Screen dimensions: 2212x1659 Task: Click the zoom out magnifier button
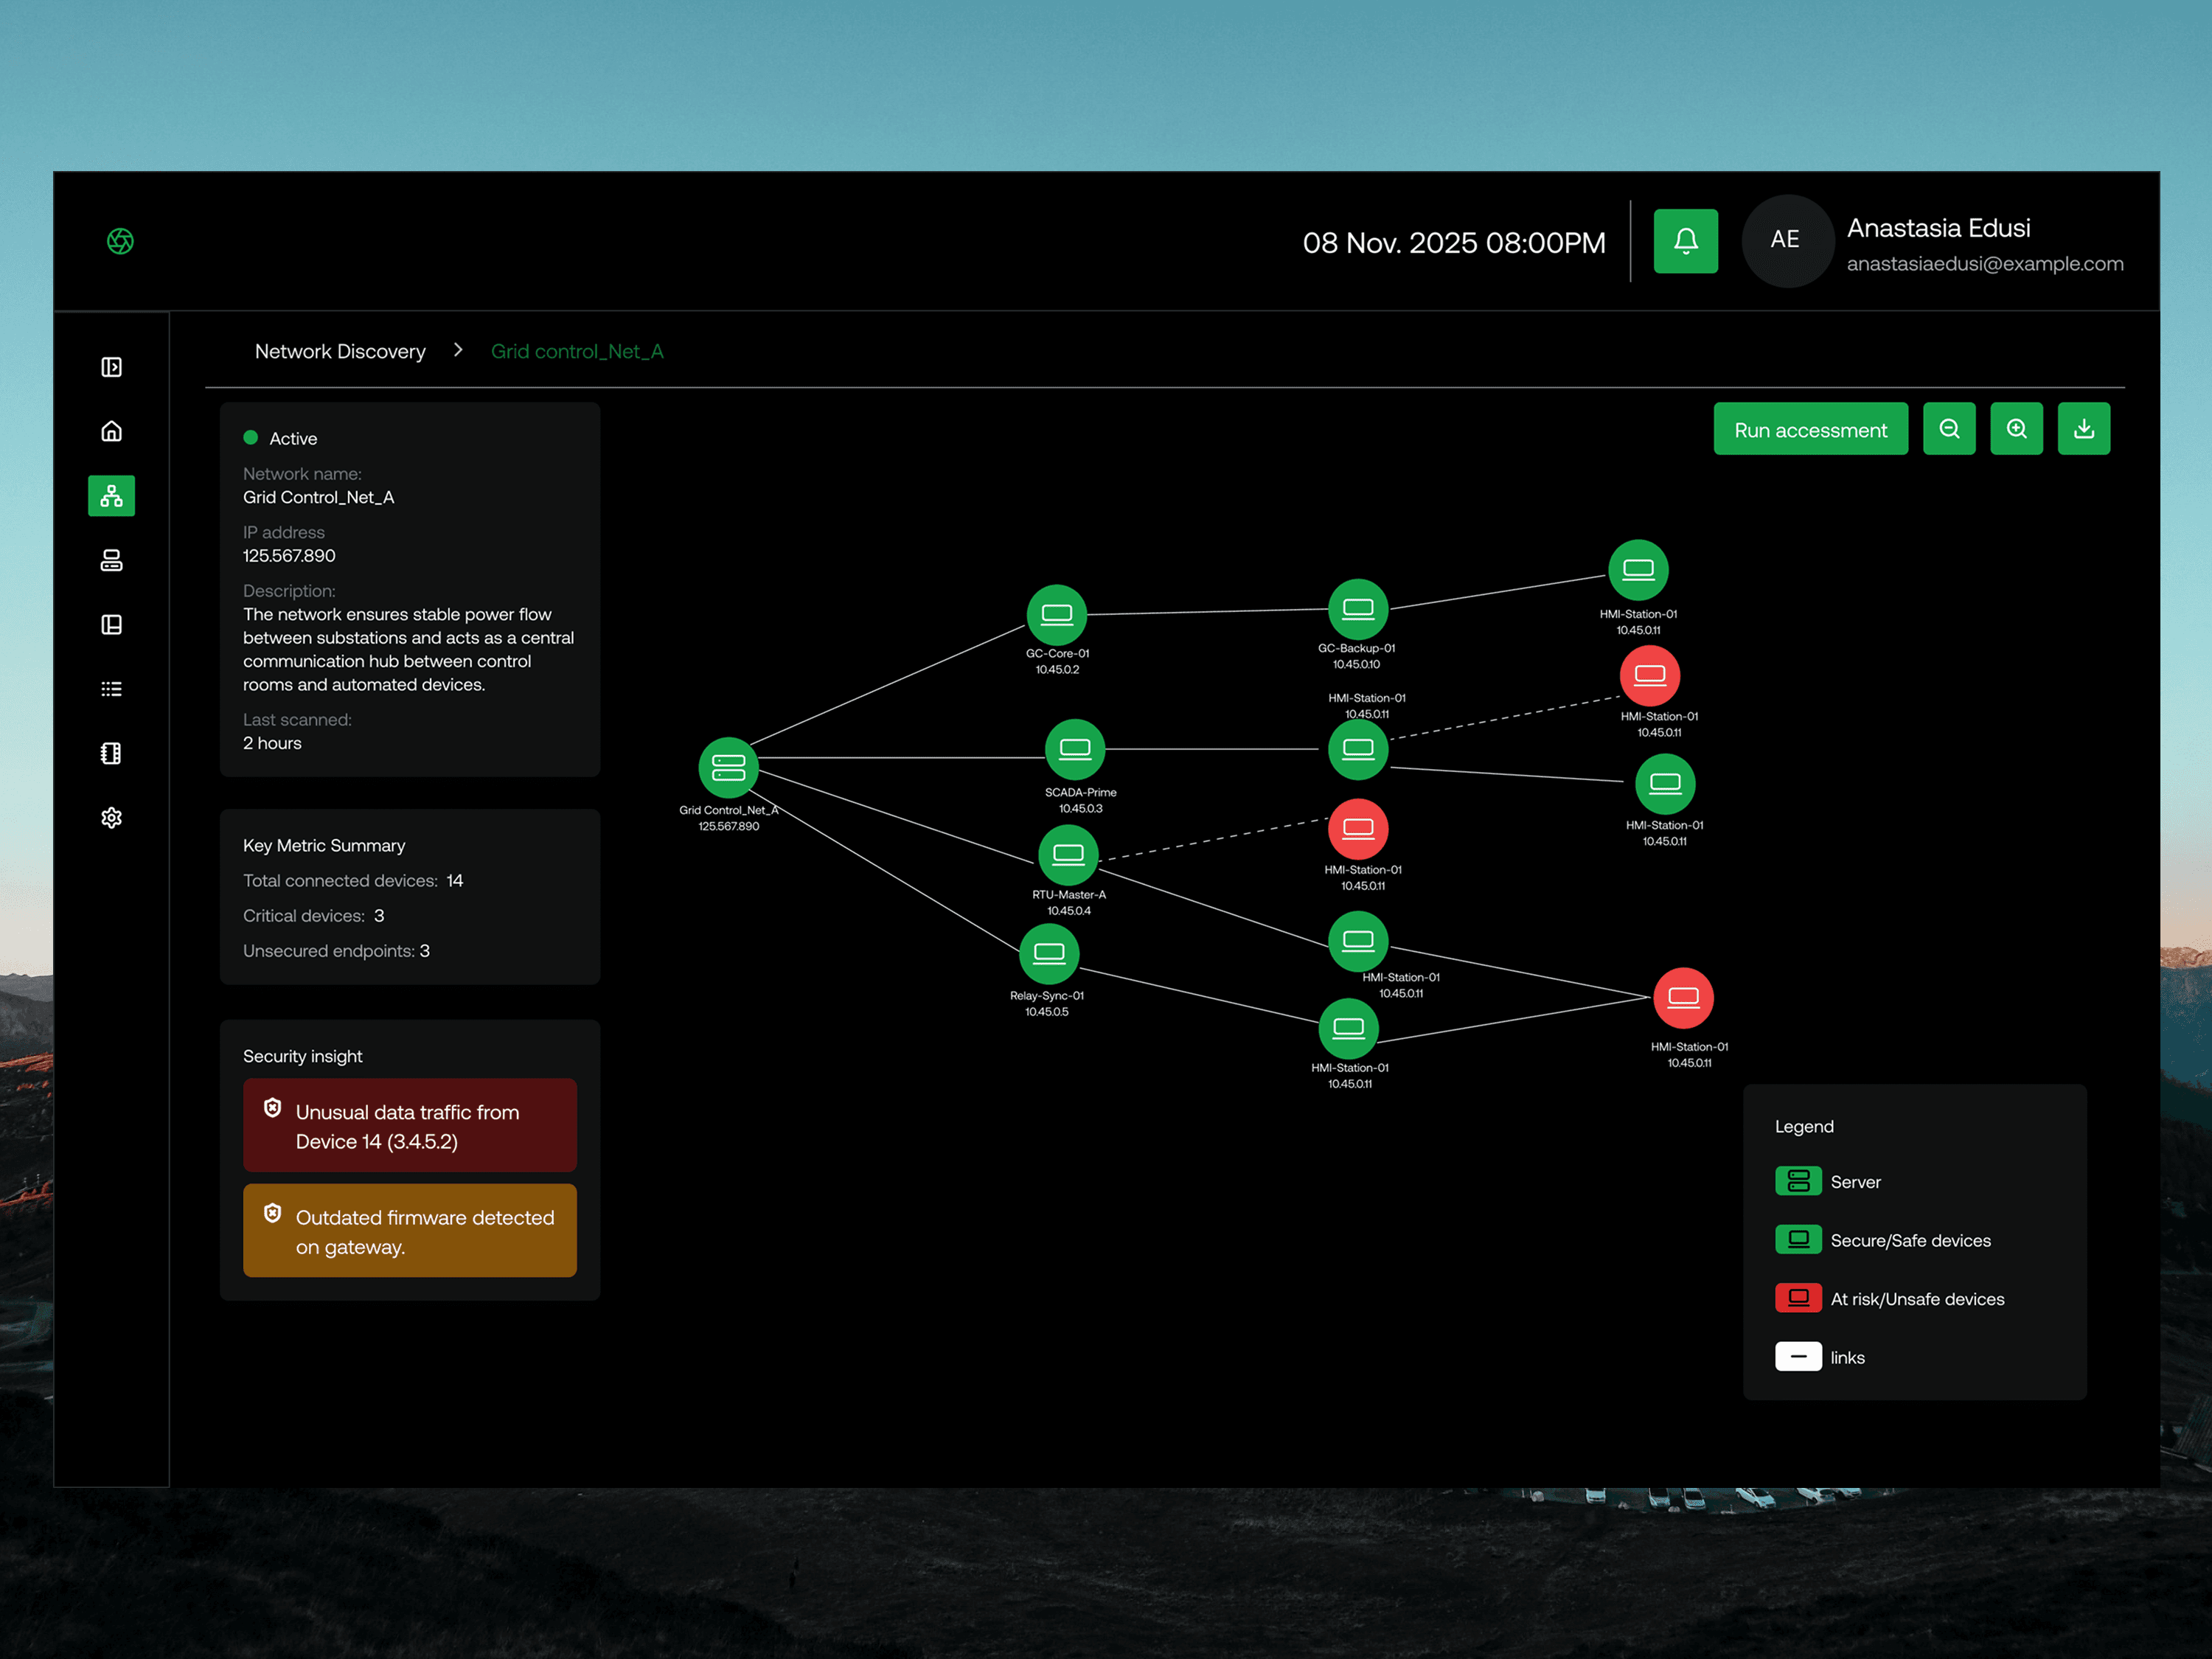click(x=1949, y=429)
